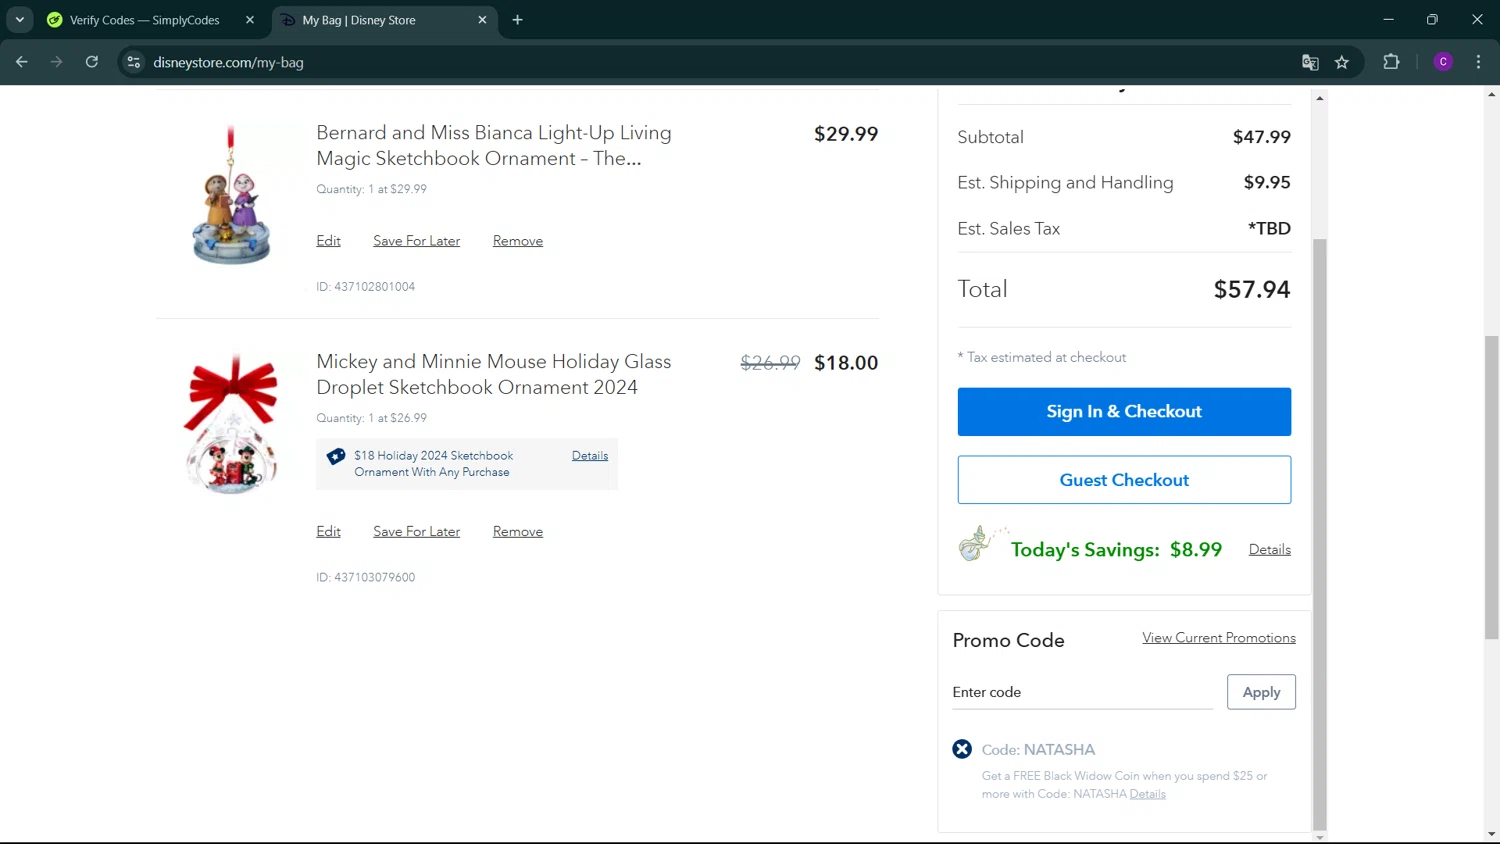View Details of Today's Savings
1500x844 pixels.
pyautogui.click(x=1270, y=550)
